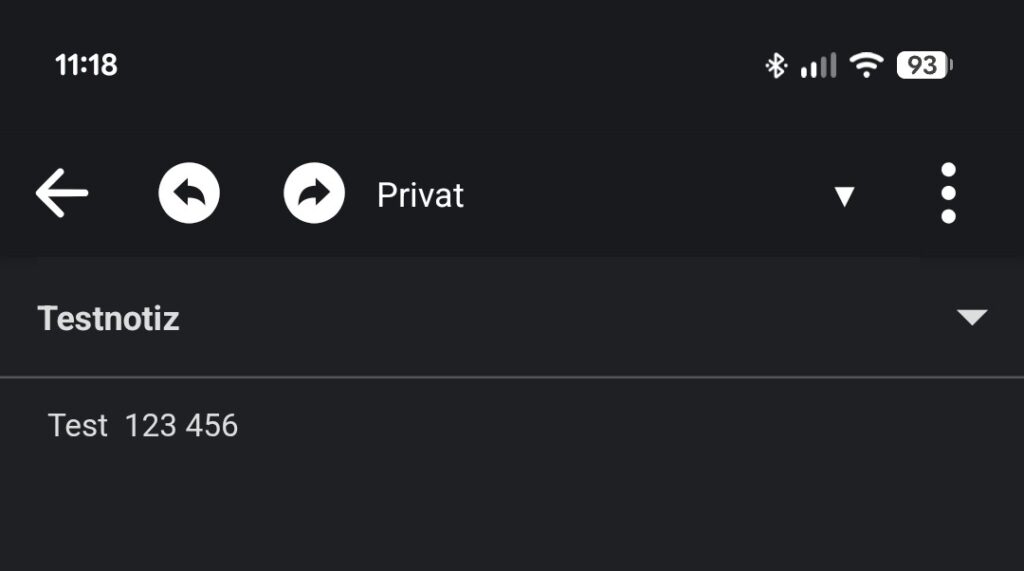Tap the Wi-Fi status icon
Screen dimensions: 1024x571
[866, 66]
